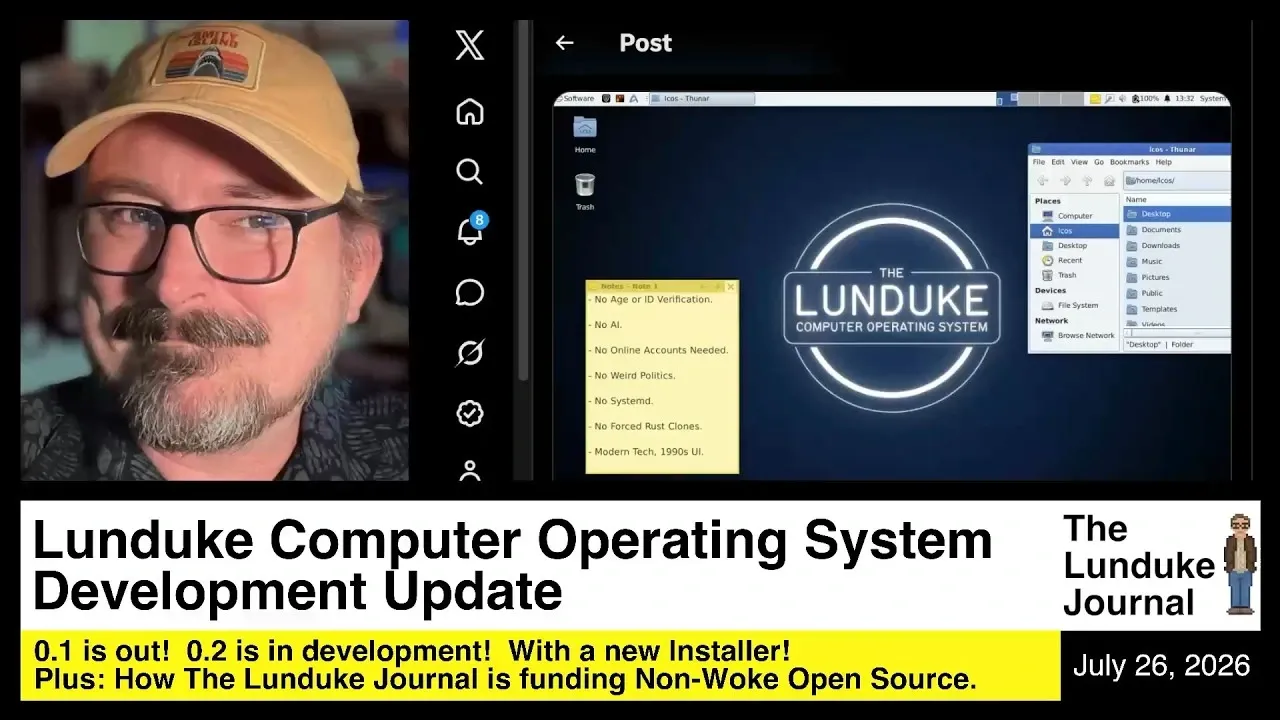The height and width of the screenshot is (720, 1280).
Task: Click Thunar's back navigation arrow
Action: [1042, 181]
